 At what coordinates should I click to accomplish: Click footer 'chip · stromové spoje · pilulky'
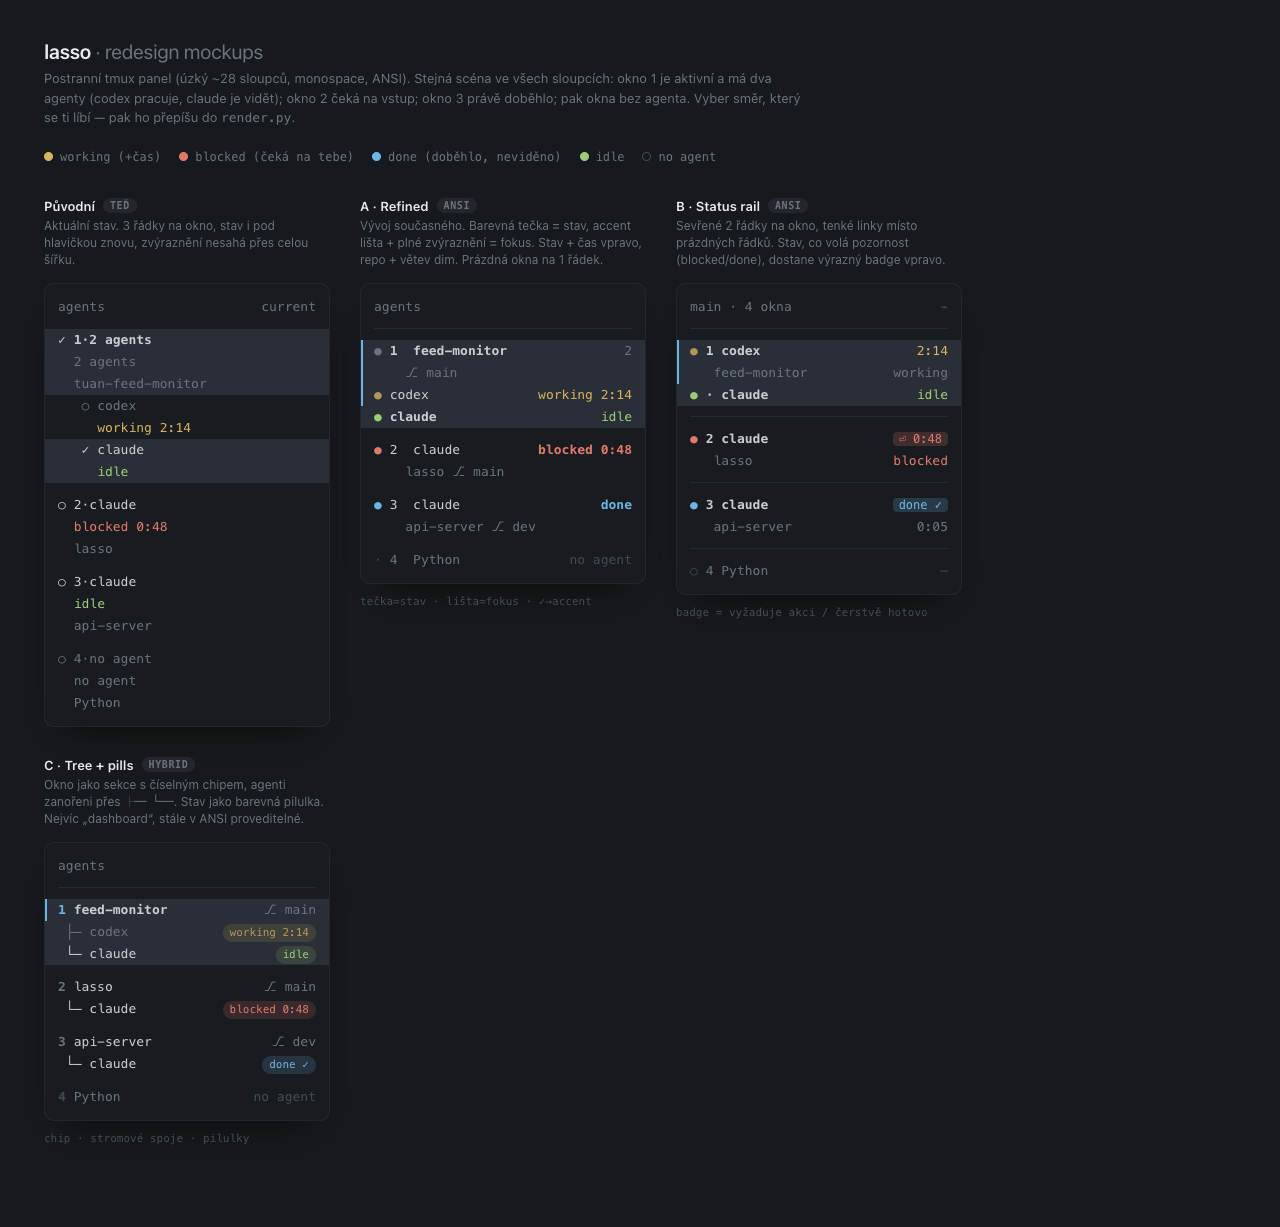point(147,1139)
